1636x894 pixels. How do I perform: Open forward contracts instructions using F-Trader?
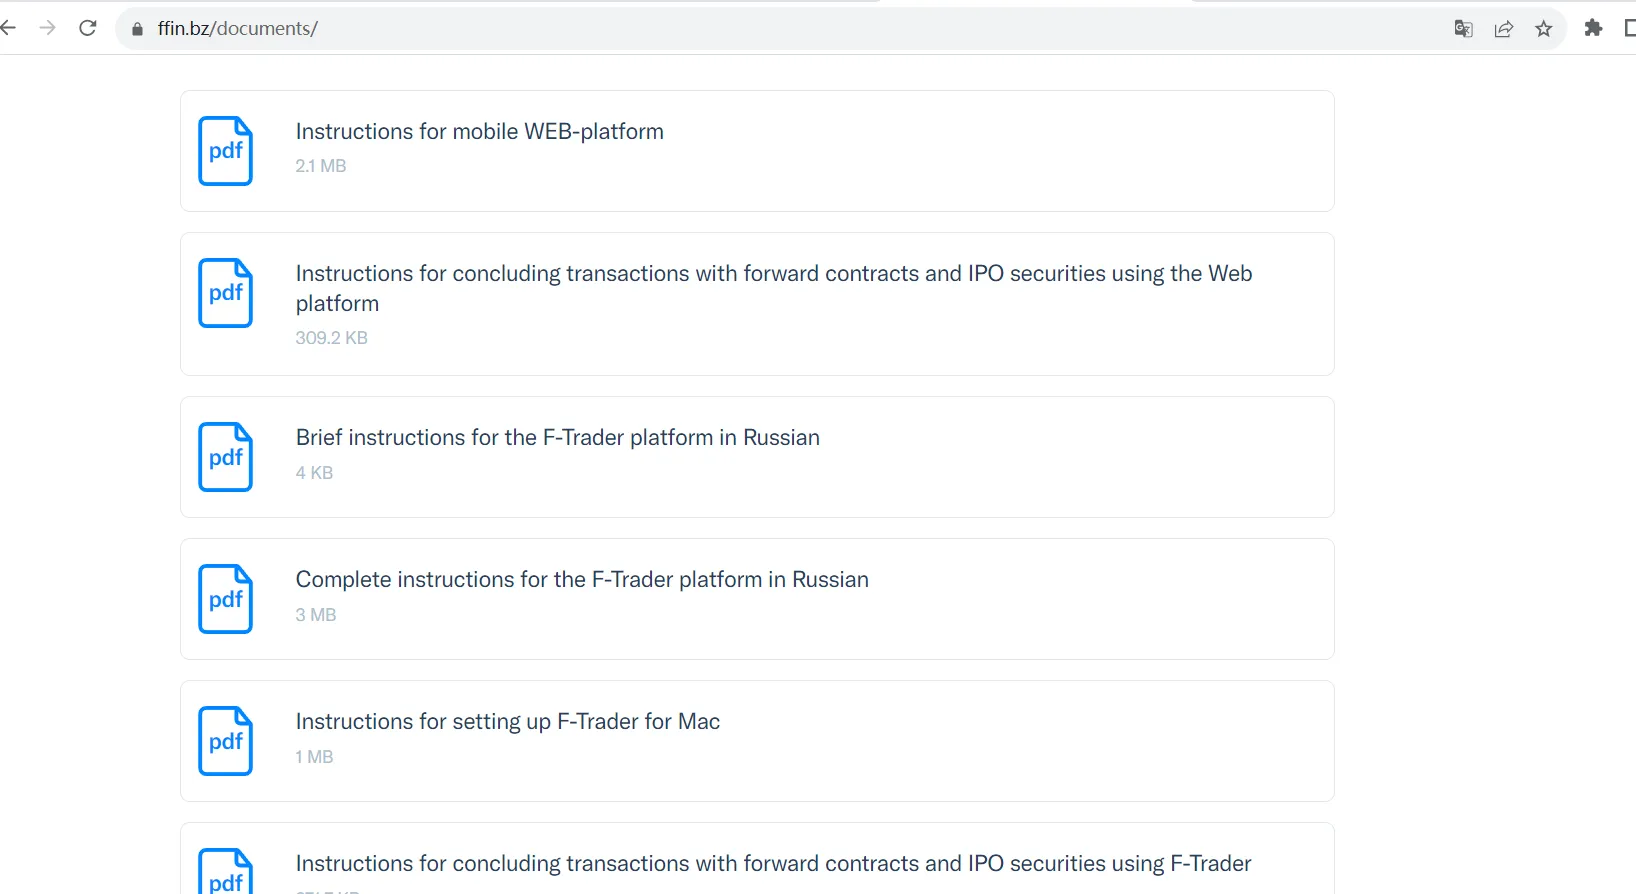click(774, 864)
